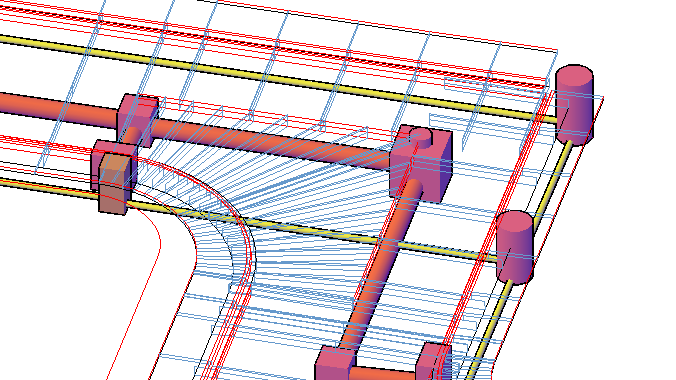Select the small cylinder atop the large box
This screenshot has width=676, height=380.
(420, 138)
